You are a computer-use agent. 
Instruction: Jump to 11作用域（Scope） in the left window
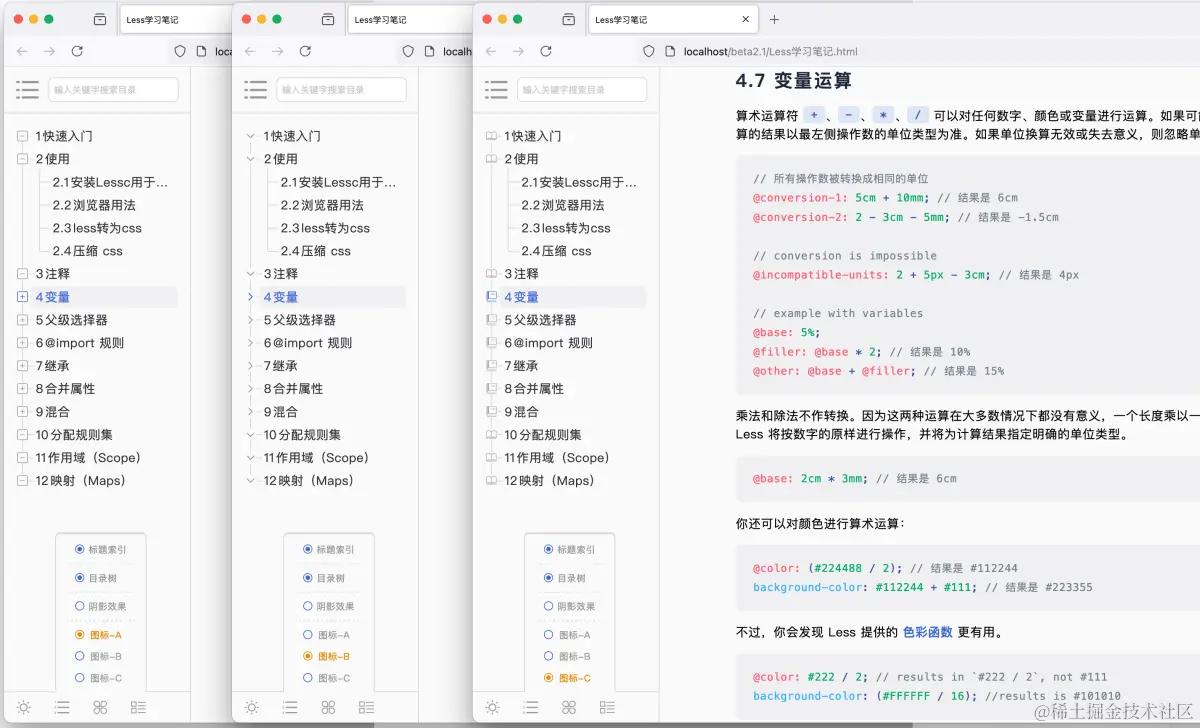click(88, 458)
